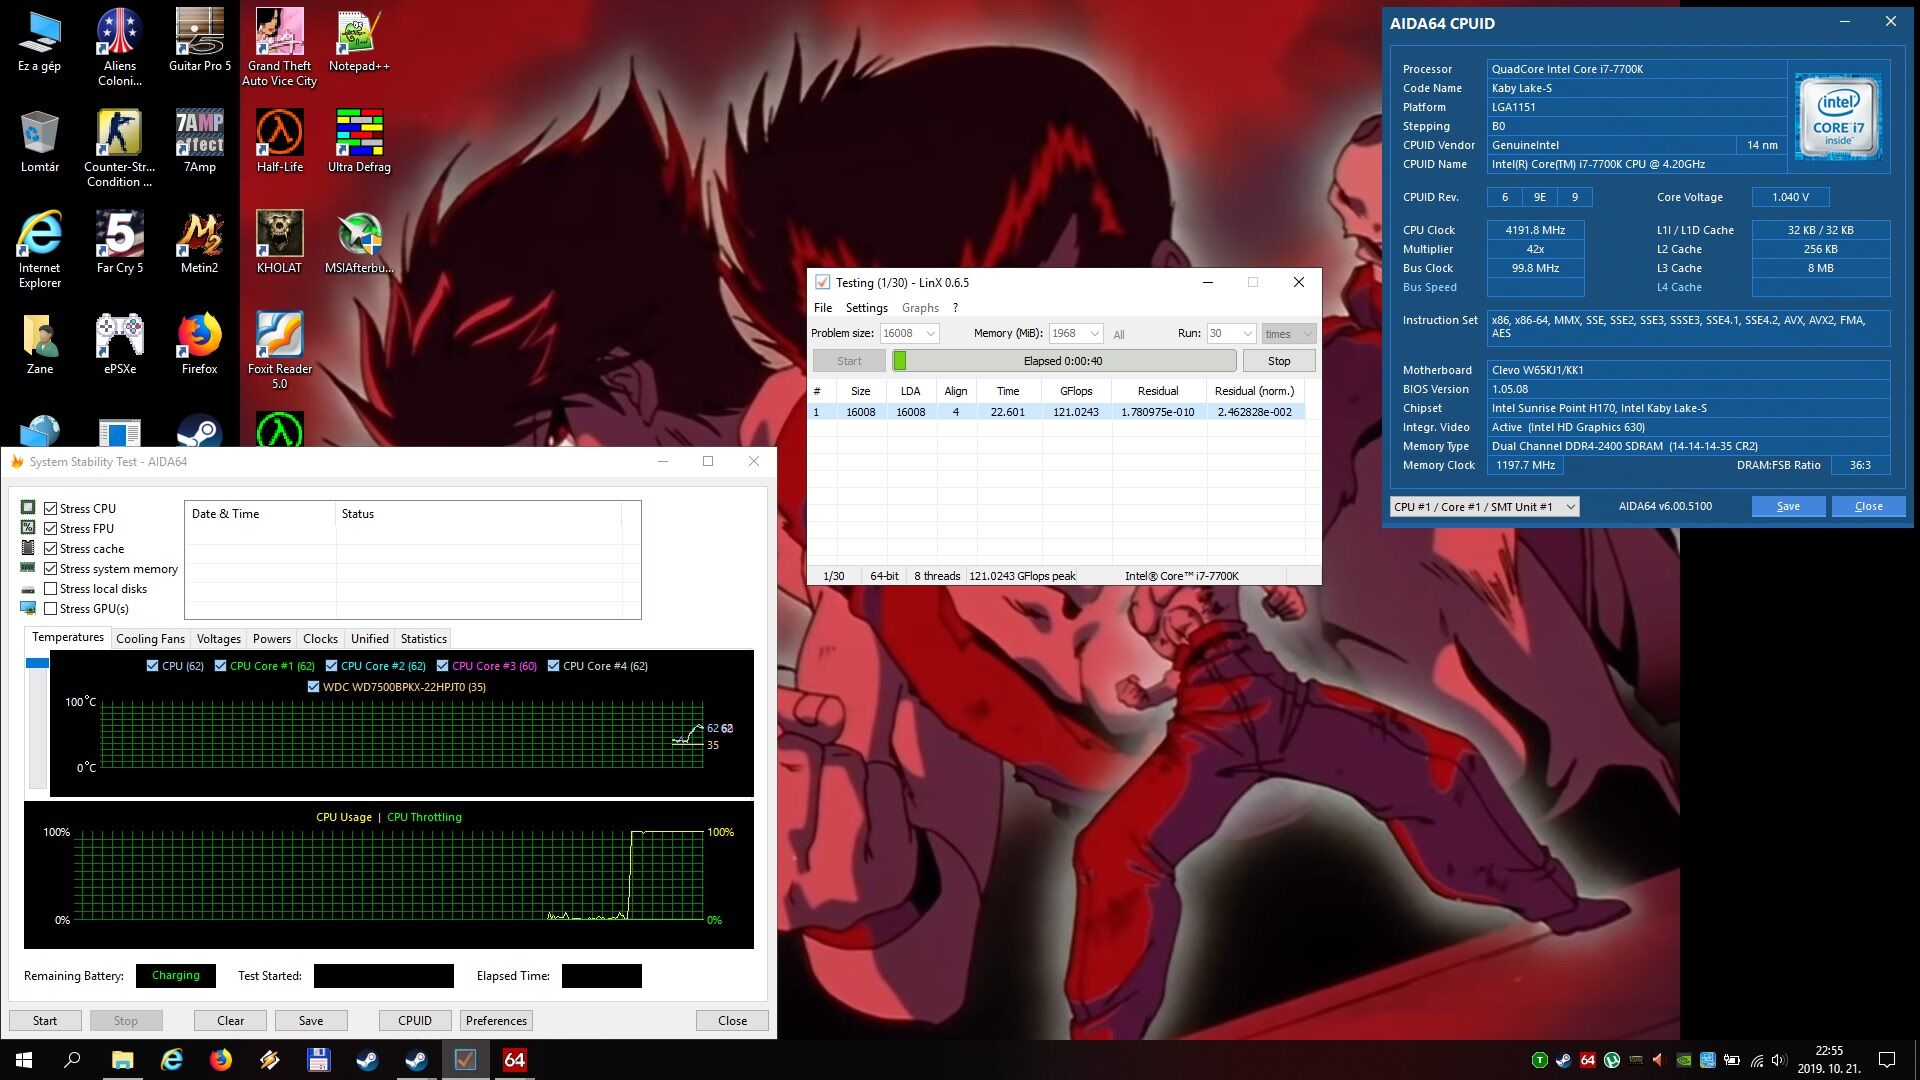Open Settings menu in LinX

(x=866, y=308)
